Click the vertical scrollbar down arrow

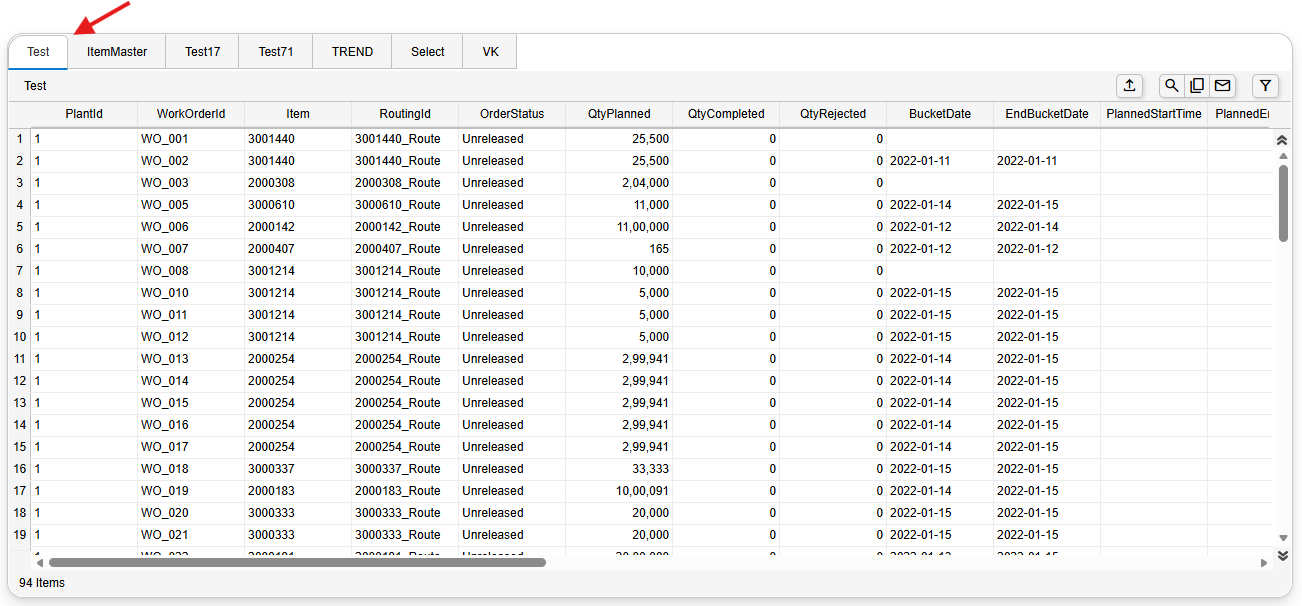coord(1283,537)
